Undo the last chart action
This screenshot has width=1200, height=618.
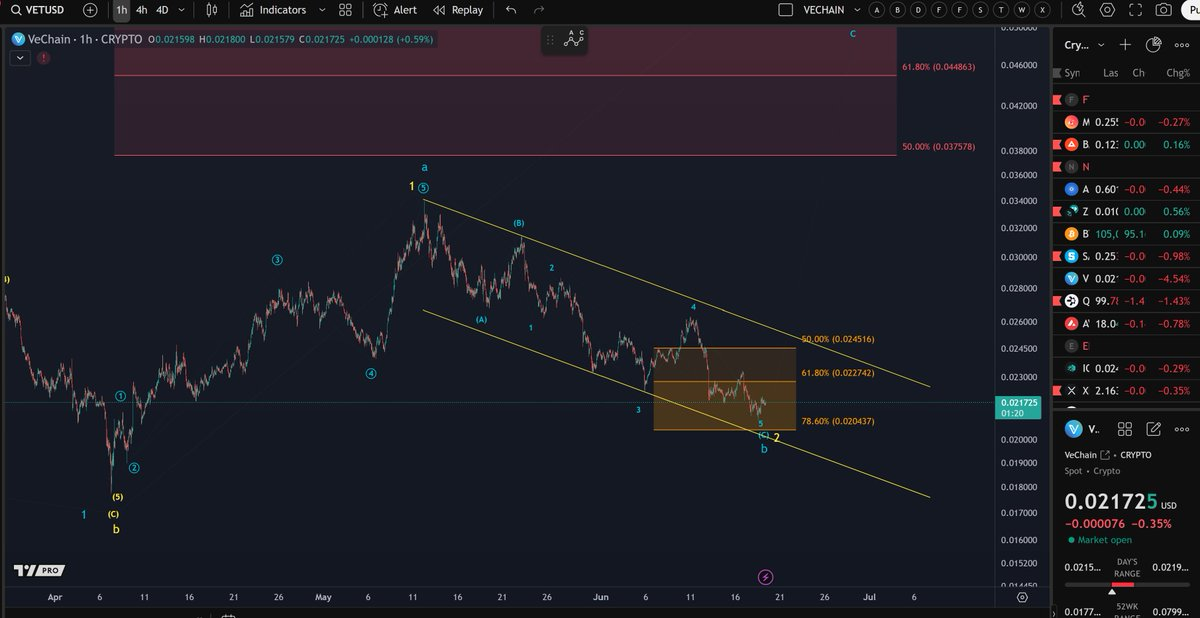click(511, 10)
